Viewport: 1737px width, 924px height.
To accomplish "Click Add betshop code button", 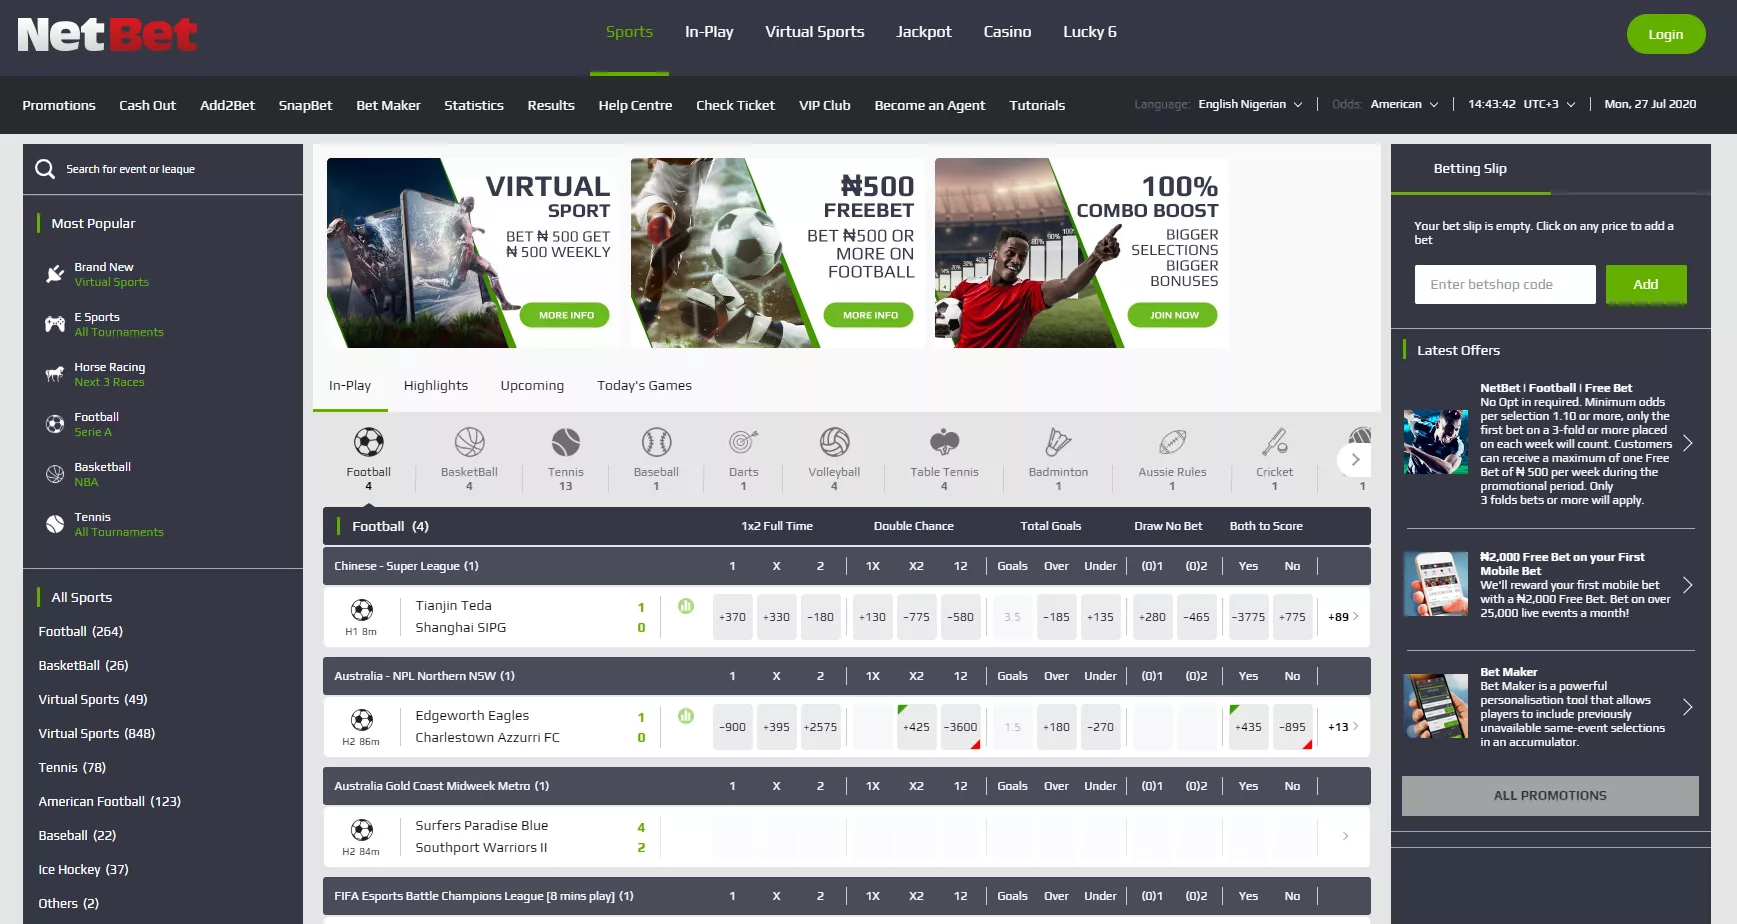I will 1646,284.
